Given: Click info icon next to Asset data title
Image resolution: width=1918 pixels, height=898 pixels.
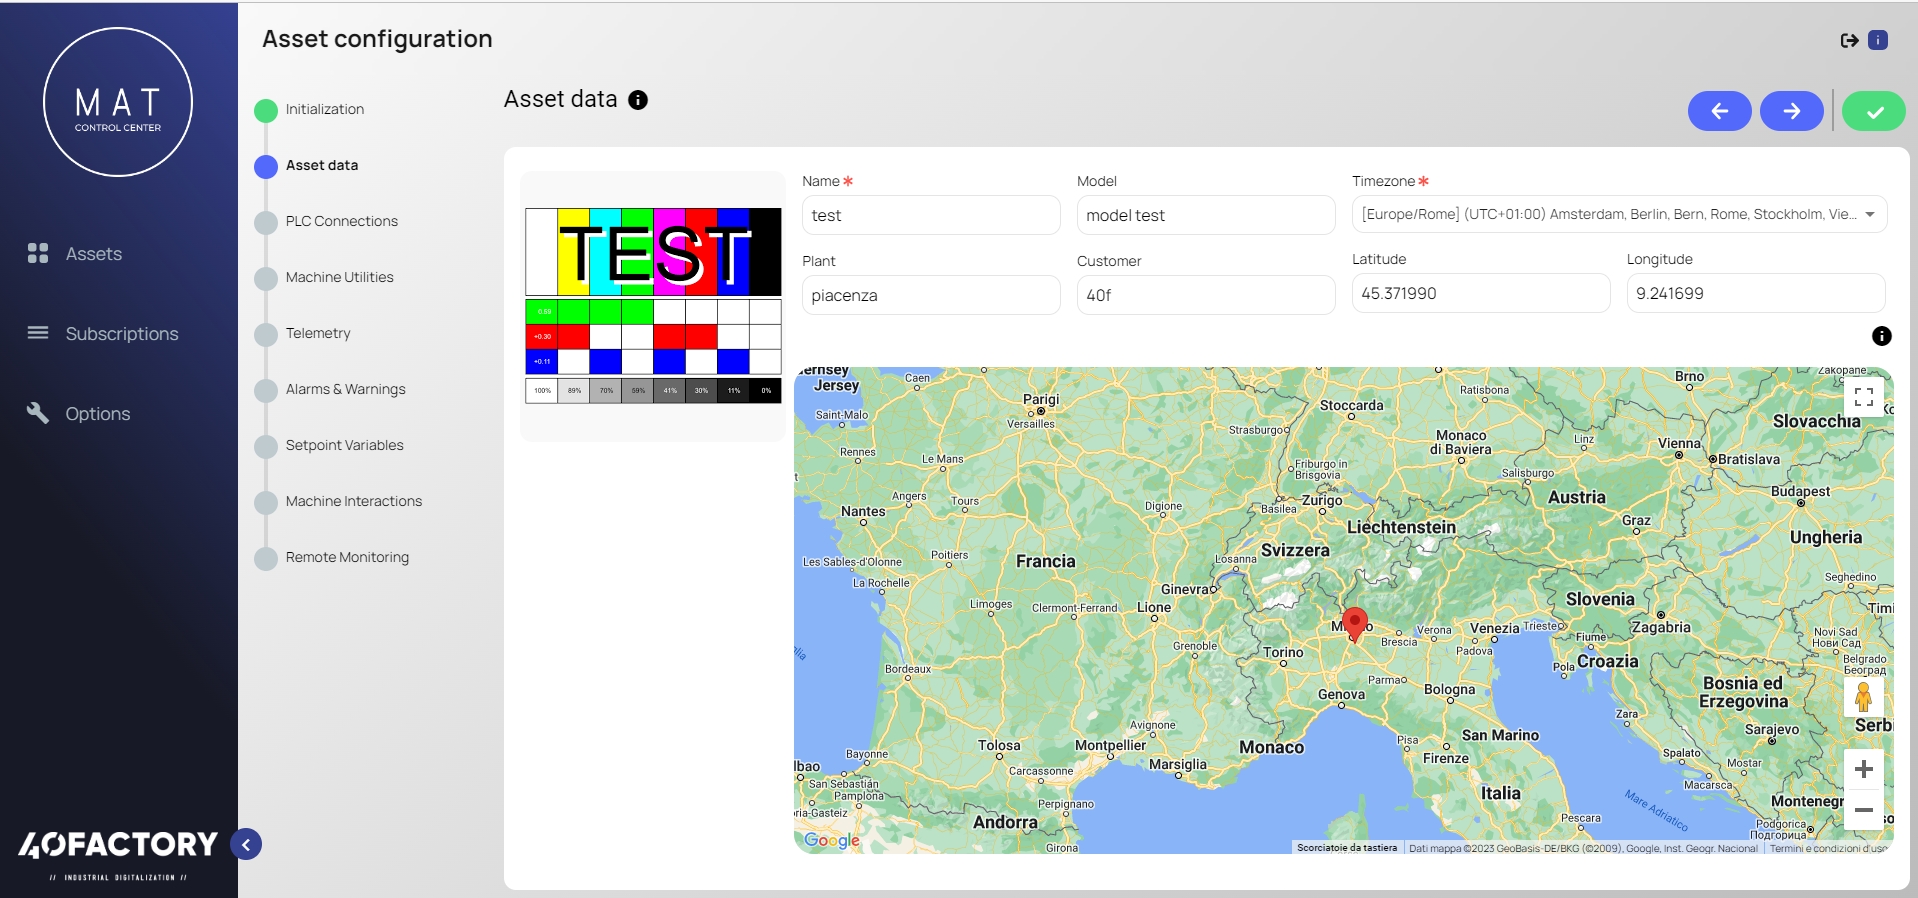Looking at the screenshot, I should click(638, 100).
